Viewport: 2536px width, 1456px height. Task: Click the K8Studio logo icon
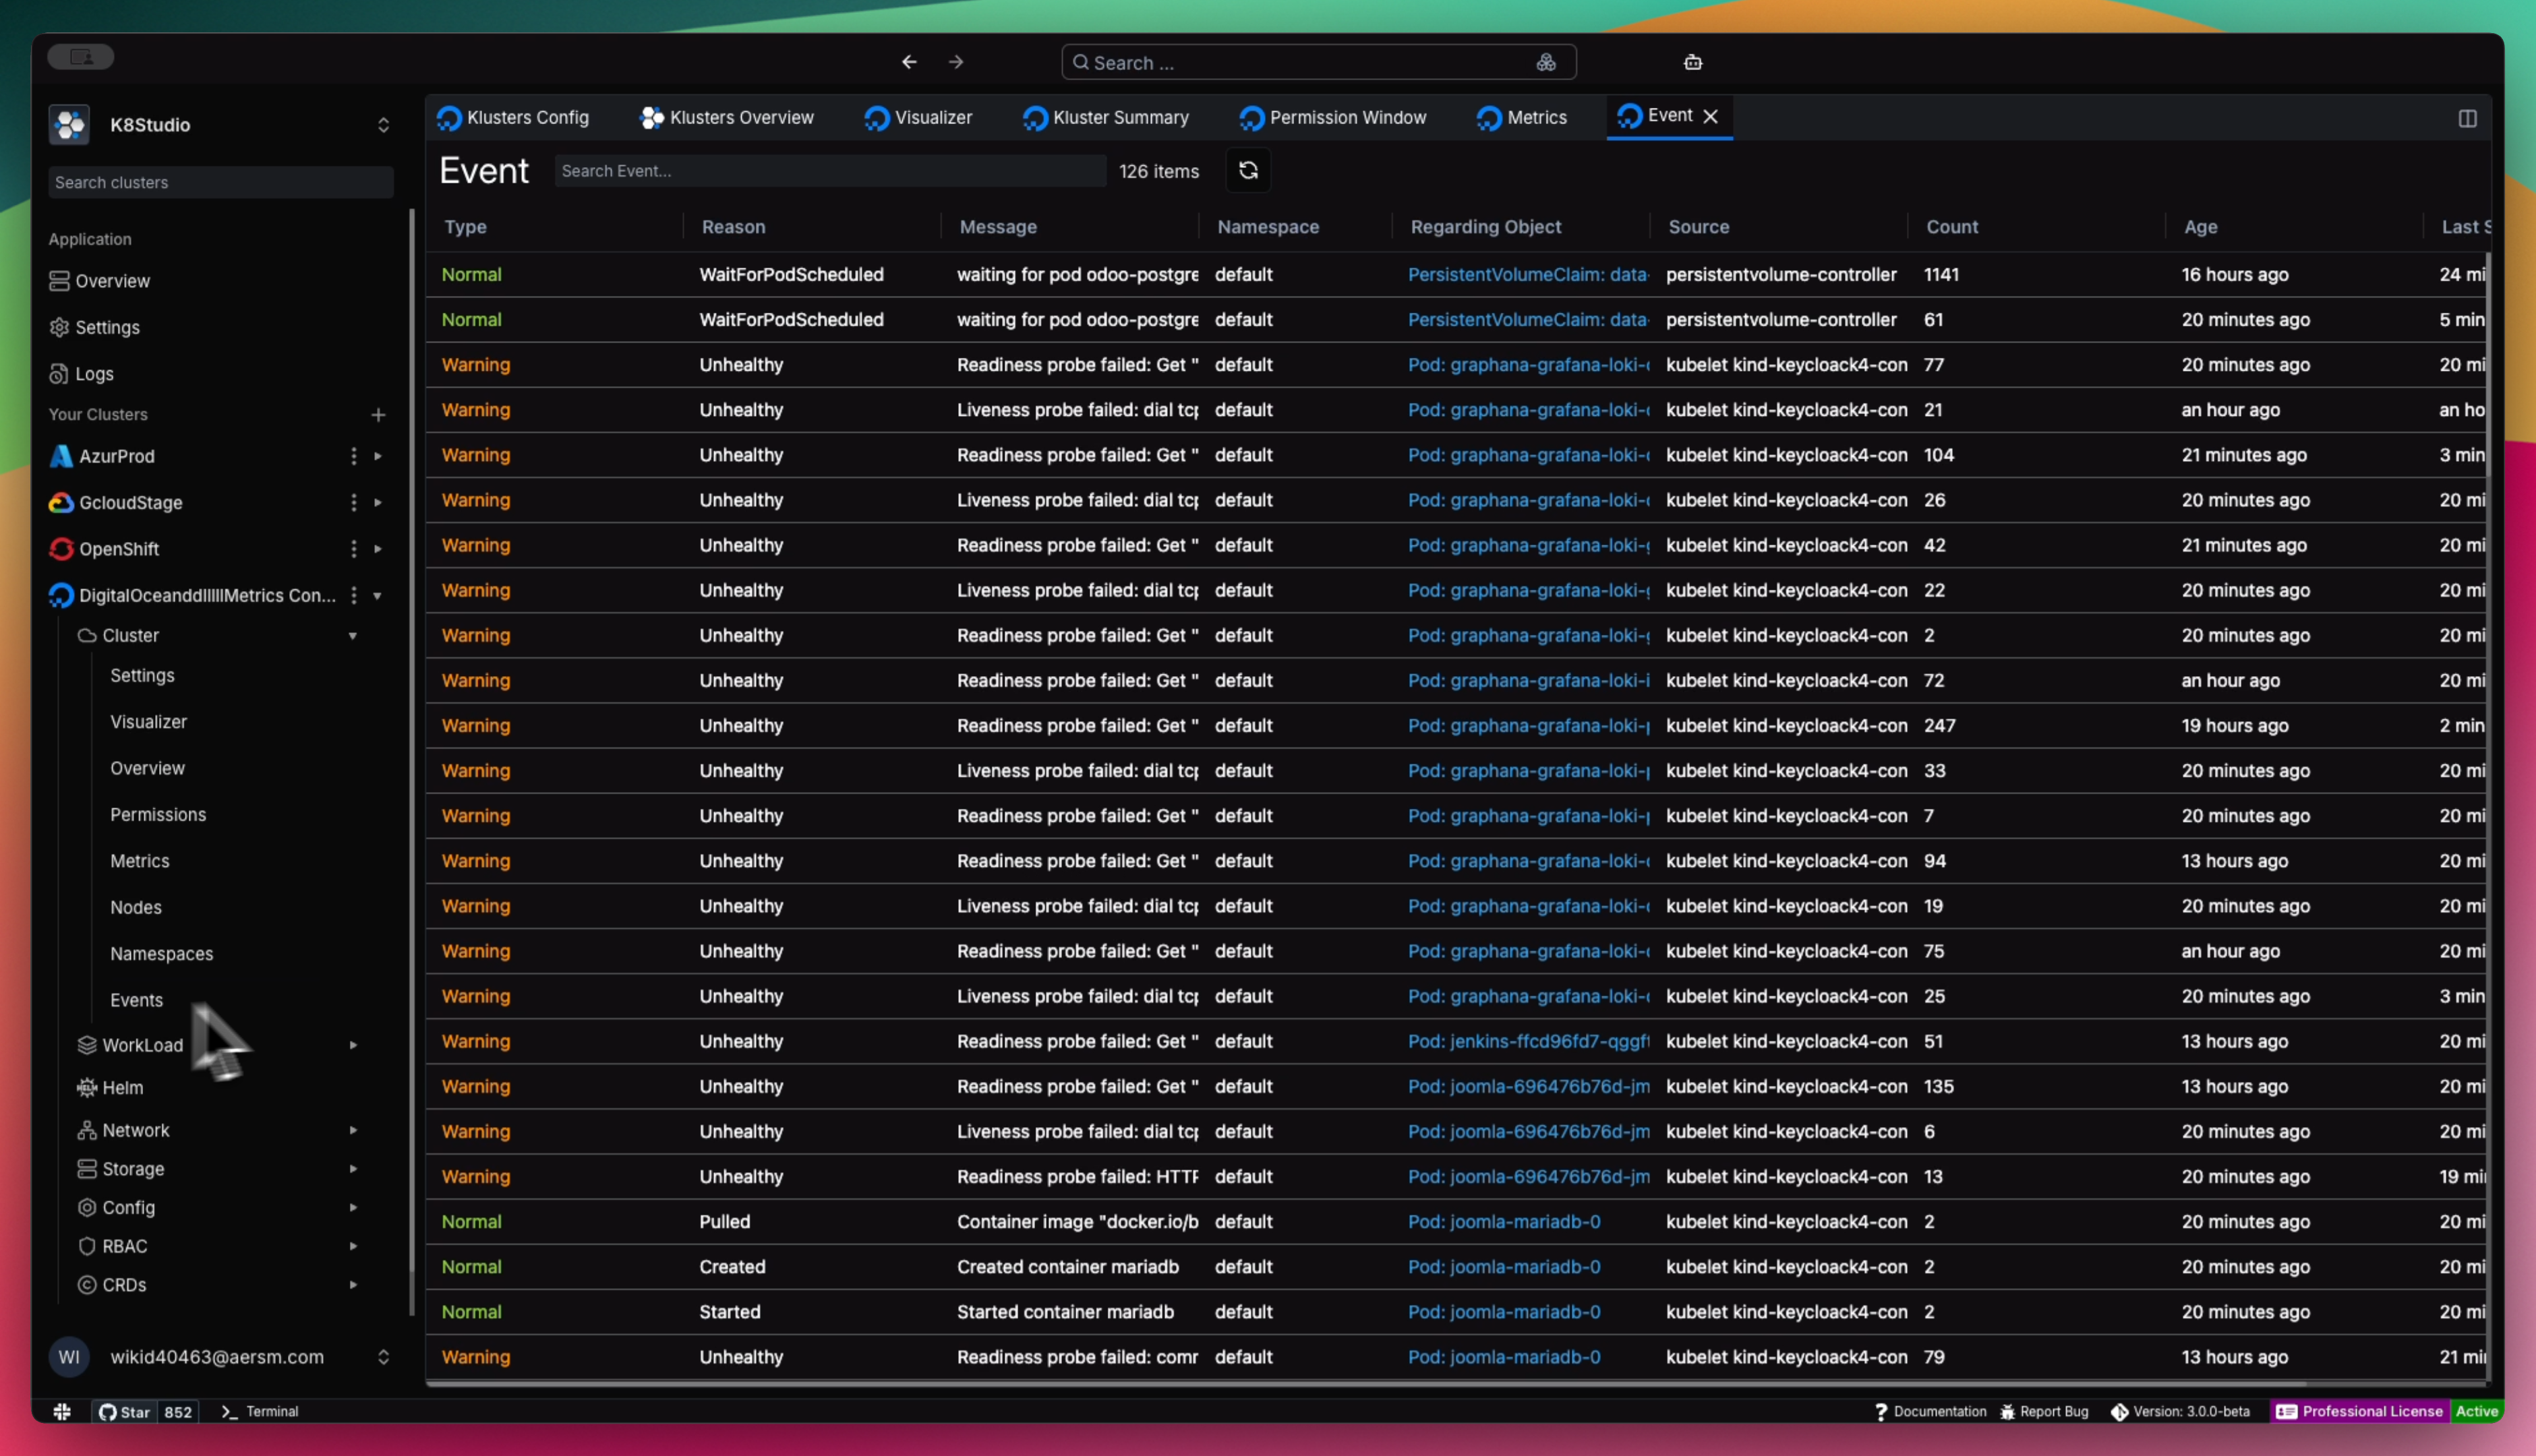point(69,124)
